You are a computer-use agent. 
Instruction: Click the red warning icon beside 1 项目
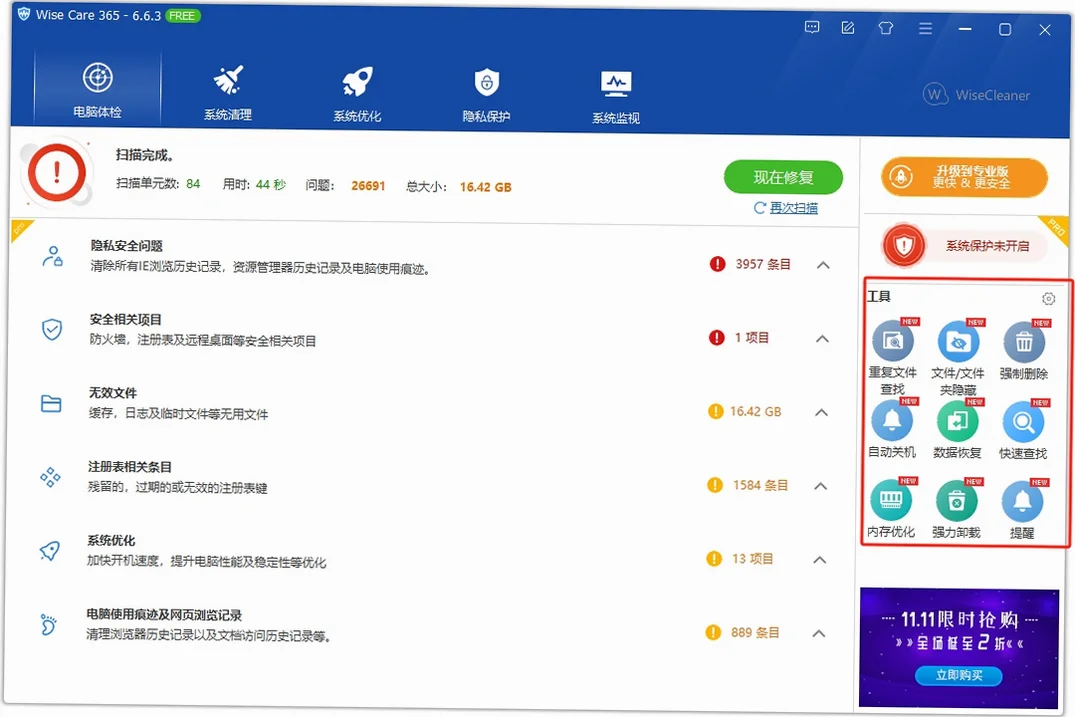[716, 337]
